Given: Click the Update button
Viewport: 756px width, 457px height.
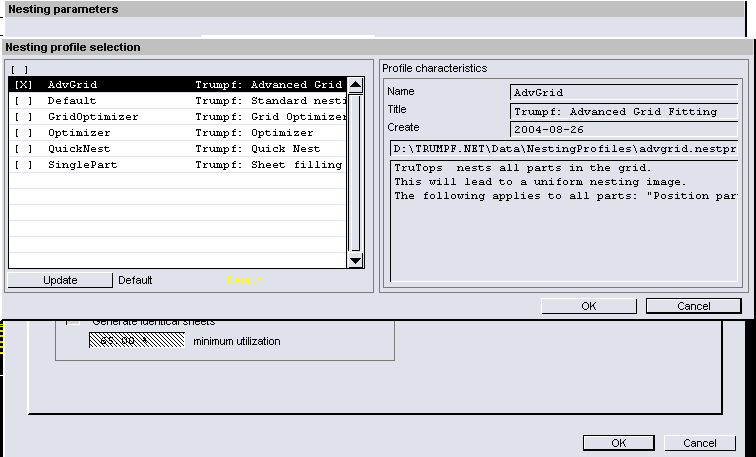Looking at the screenshot, I should point(60,280).
